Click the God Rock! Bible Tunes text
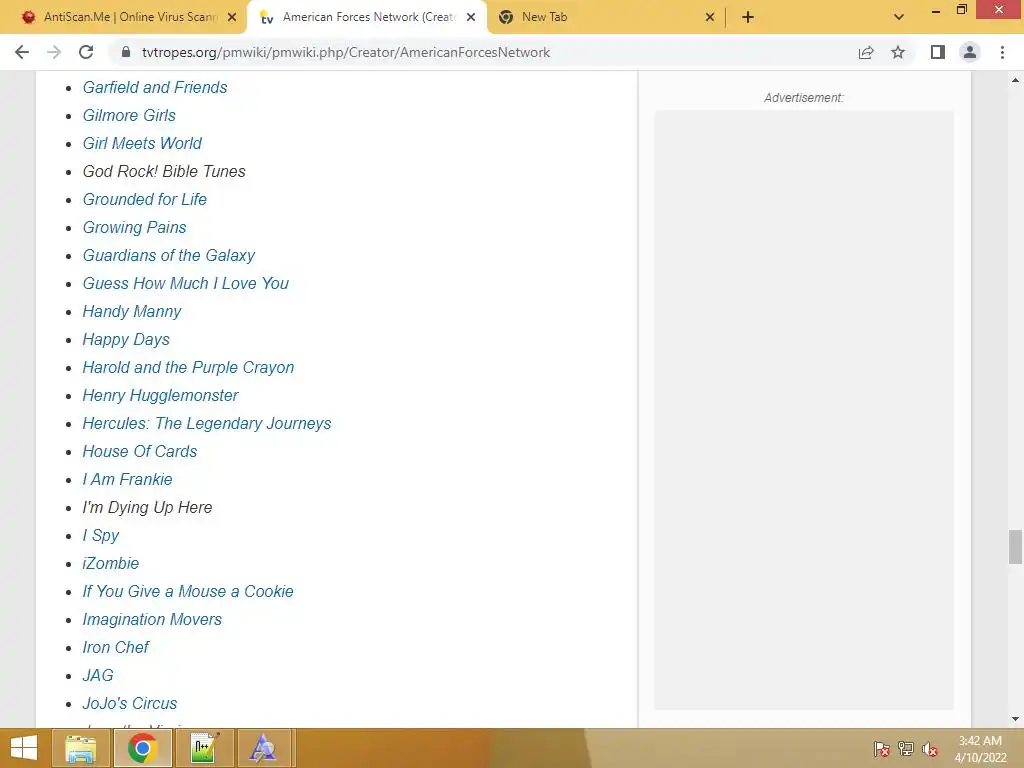The image size is (1024, 768). (x=164, y=172)
